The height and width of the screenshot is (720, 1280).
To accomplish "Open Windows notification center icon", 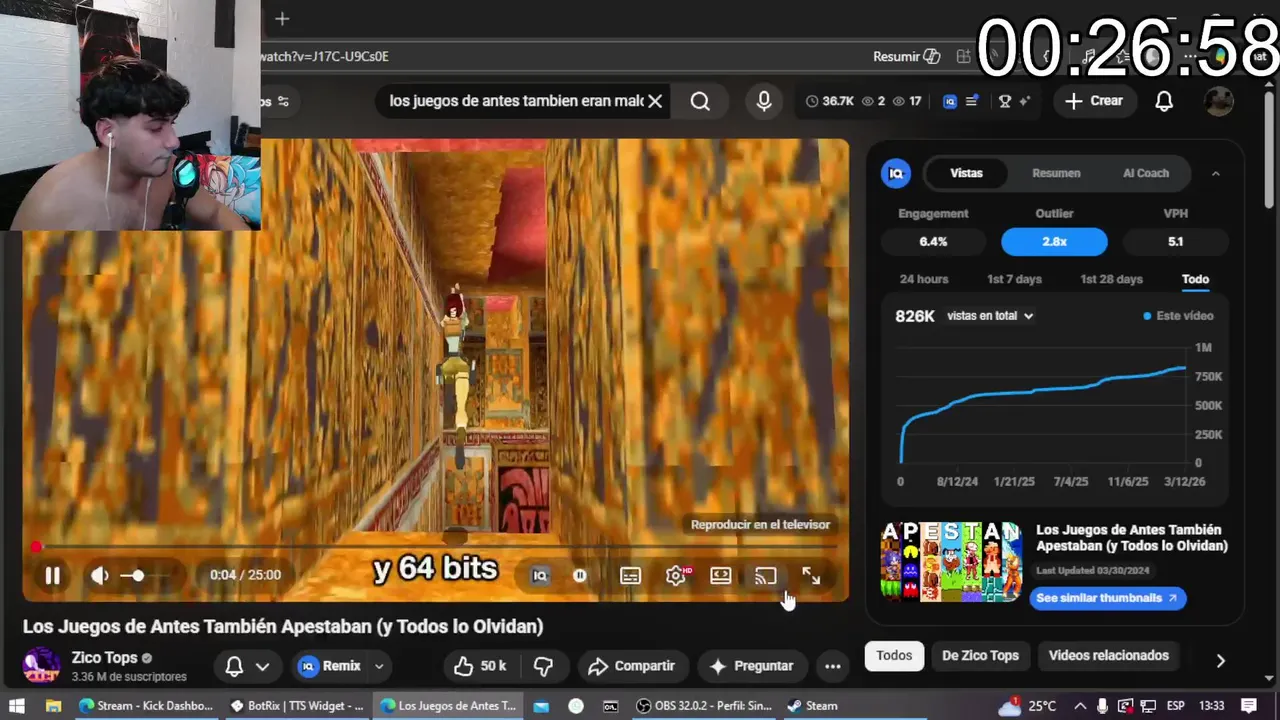I will pos(1248,706).
